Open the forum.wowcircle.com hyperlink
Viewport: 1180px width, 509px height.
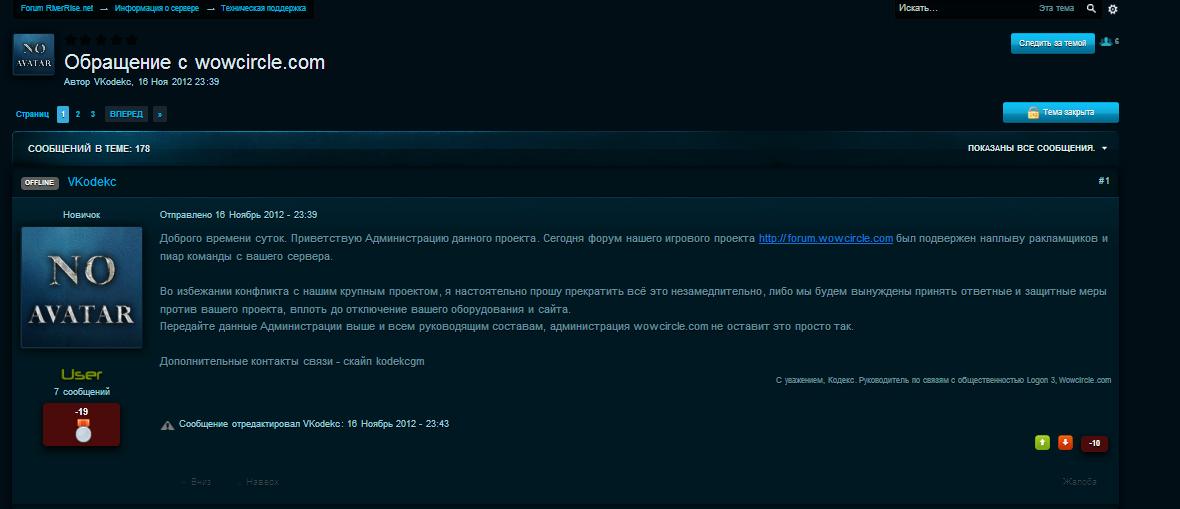pyautogui.click(x=826, y=239)
